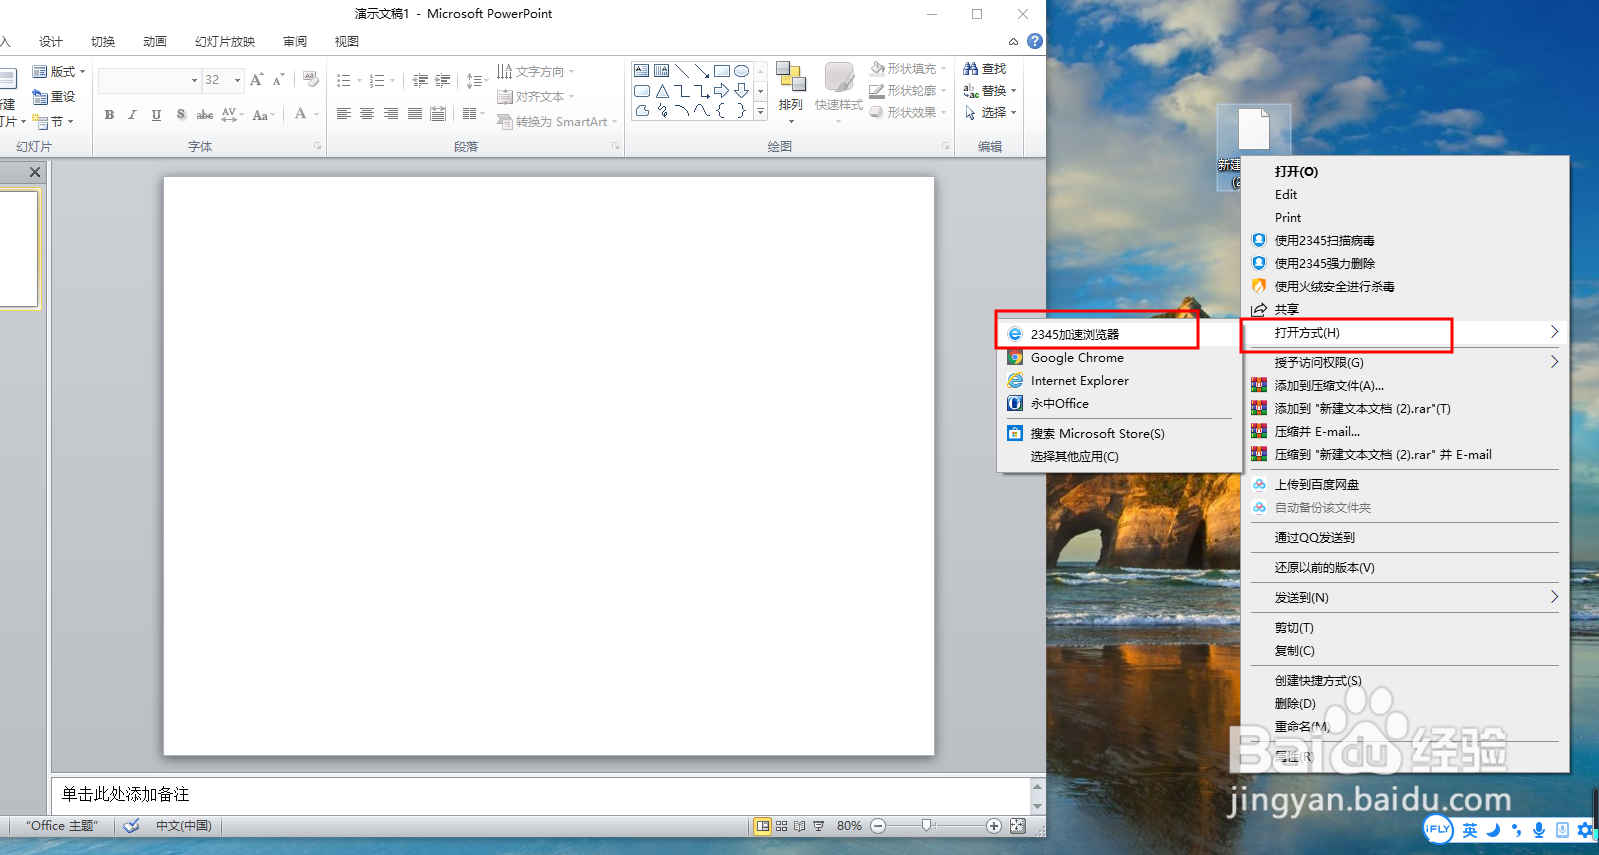Click zoom out minus button
Screen dimensions: 1599x855
(878, 826)
